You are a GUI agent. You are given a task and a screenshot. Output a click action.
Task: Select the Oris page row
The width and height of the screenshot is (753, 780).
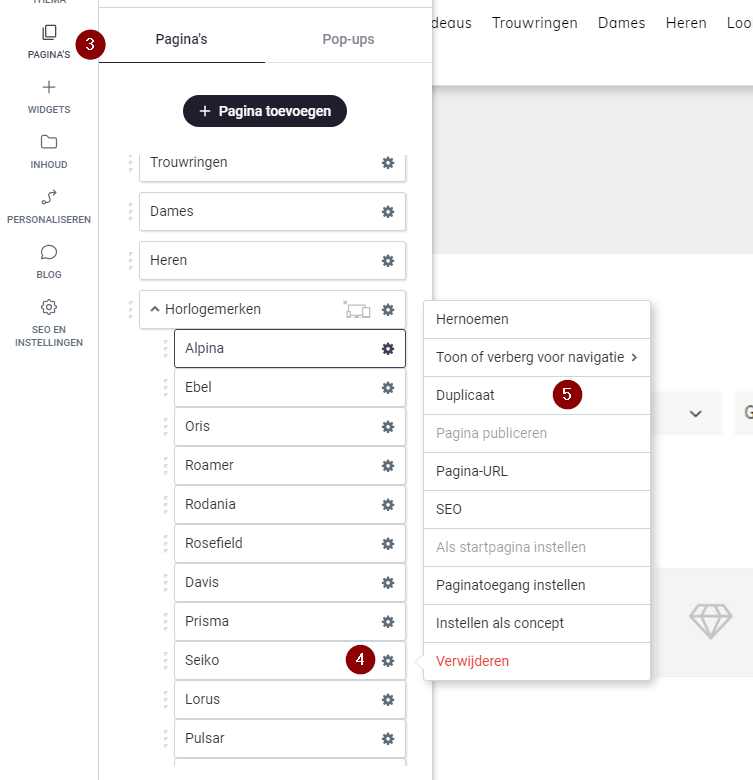[x=290, y=427]
